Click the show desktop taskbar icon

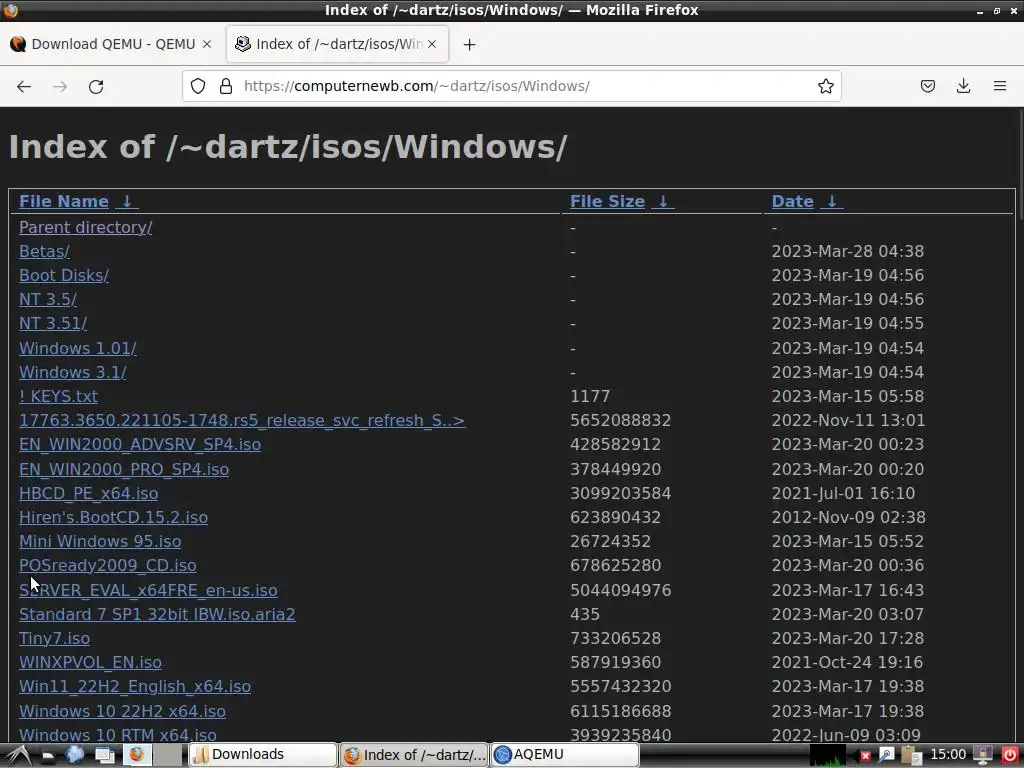[x=104, y=756]
